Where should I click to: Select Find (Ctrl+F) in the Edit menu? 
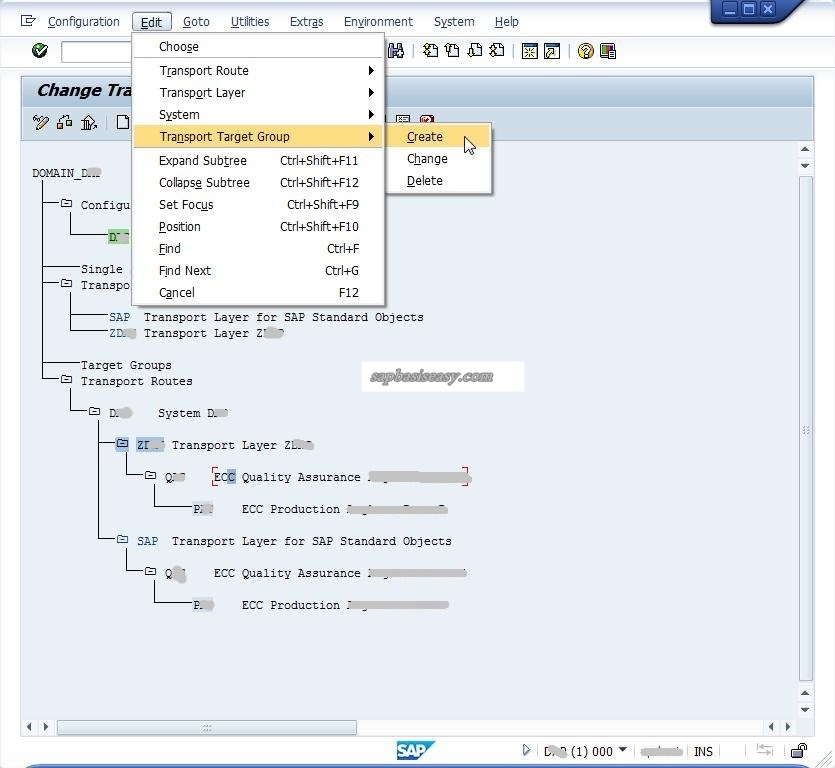(x=258, y=249)
